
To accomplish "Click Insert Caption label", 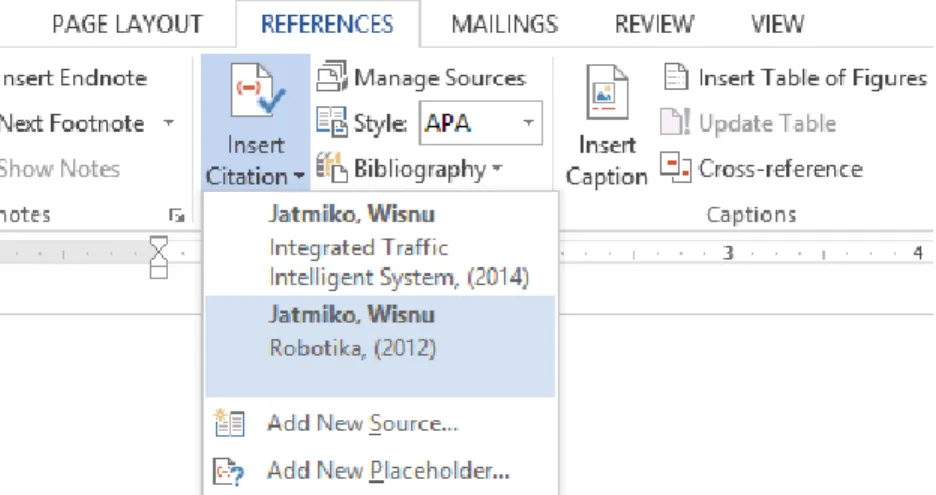I will pos(606,161).
